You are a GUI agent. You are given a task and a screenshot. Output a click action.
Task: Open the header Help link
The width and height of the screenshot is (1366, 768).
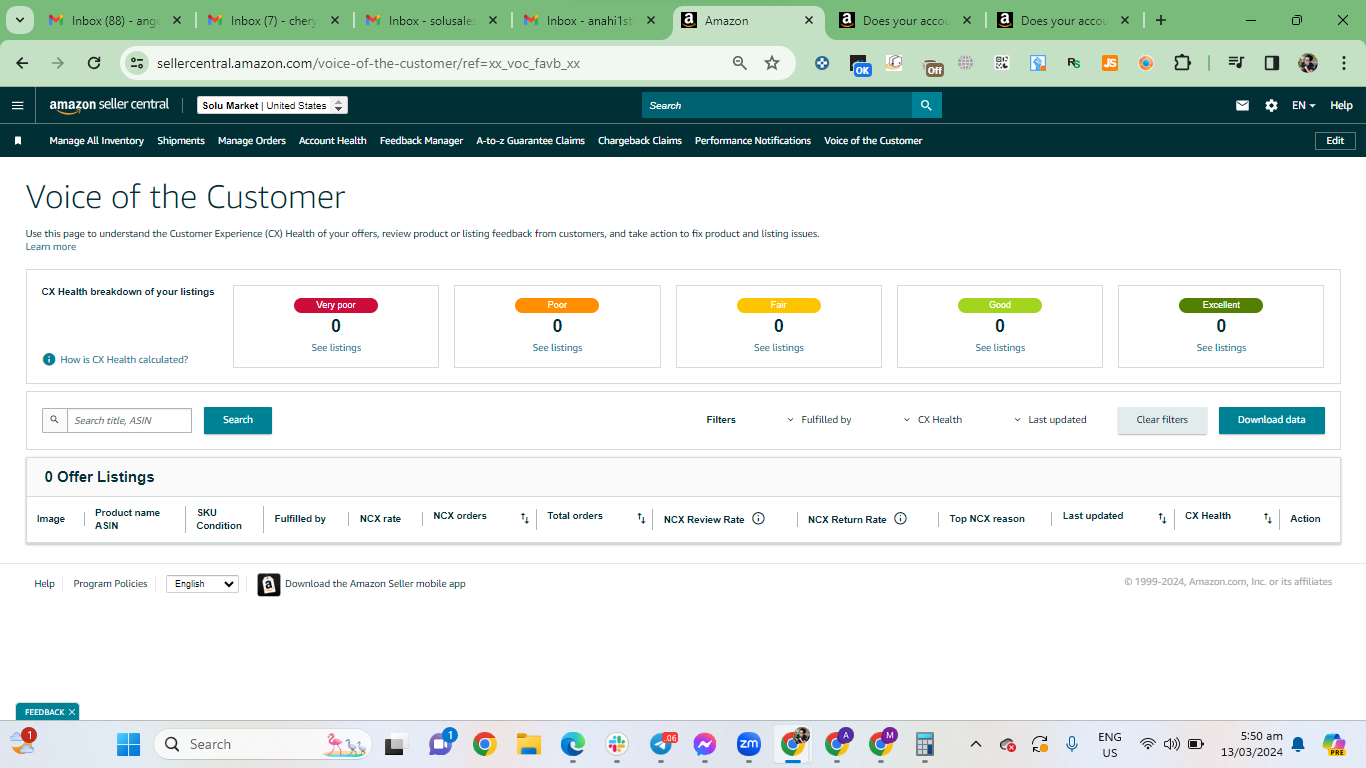[1341, 105]
